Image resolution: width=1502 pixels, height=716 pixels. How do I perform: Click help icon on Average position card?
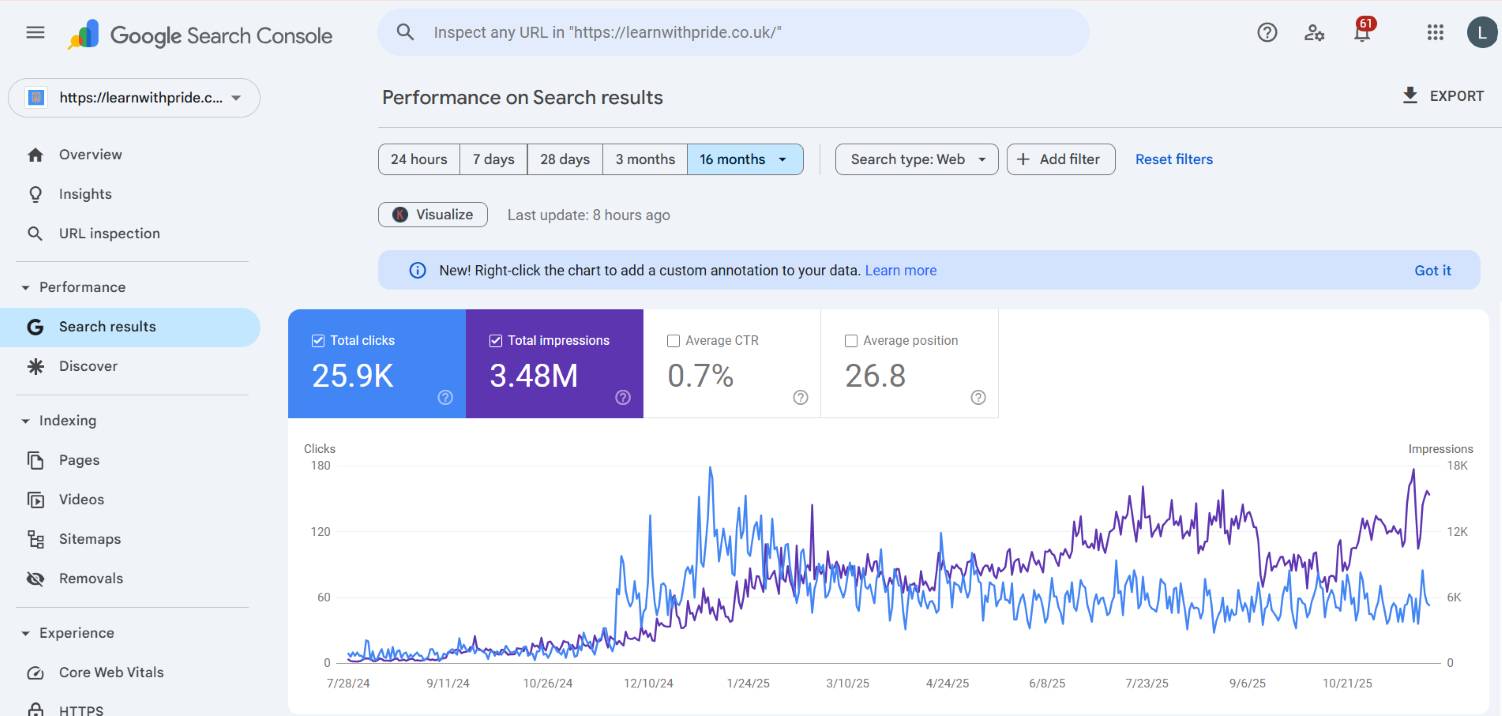[978, 397]
